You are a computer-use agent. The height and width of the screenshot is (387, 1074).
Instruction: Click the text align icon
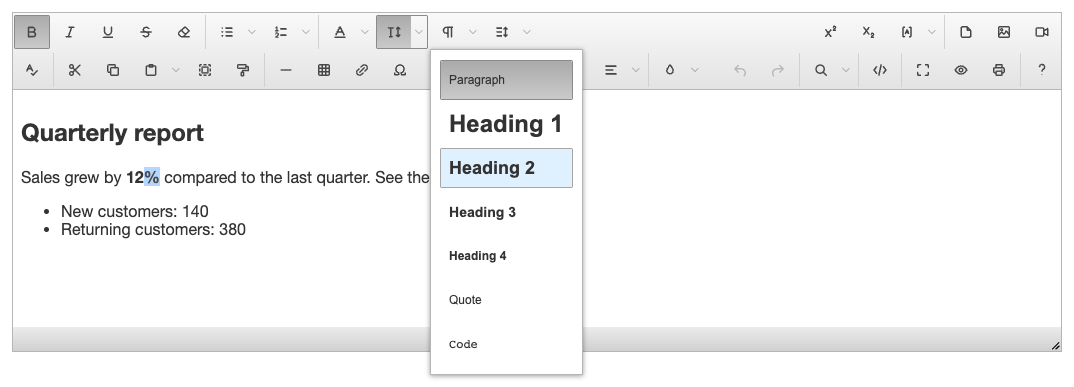coord(611,70)
